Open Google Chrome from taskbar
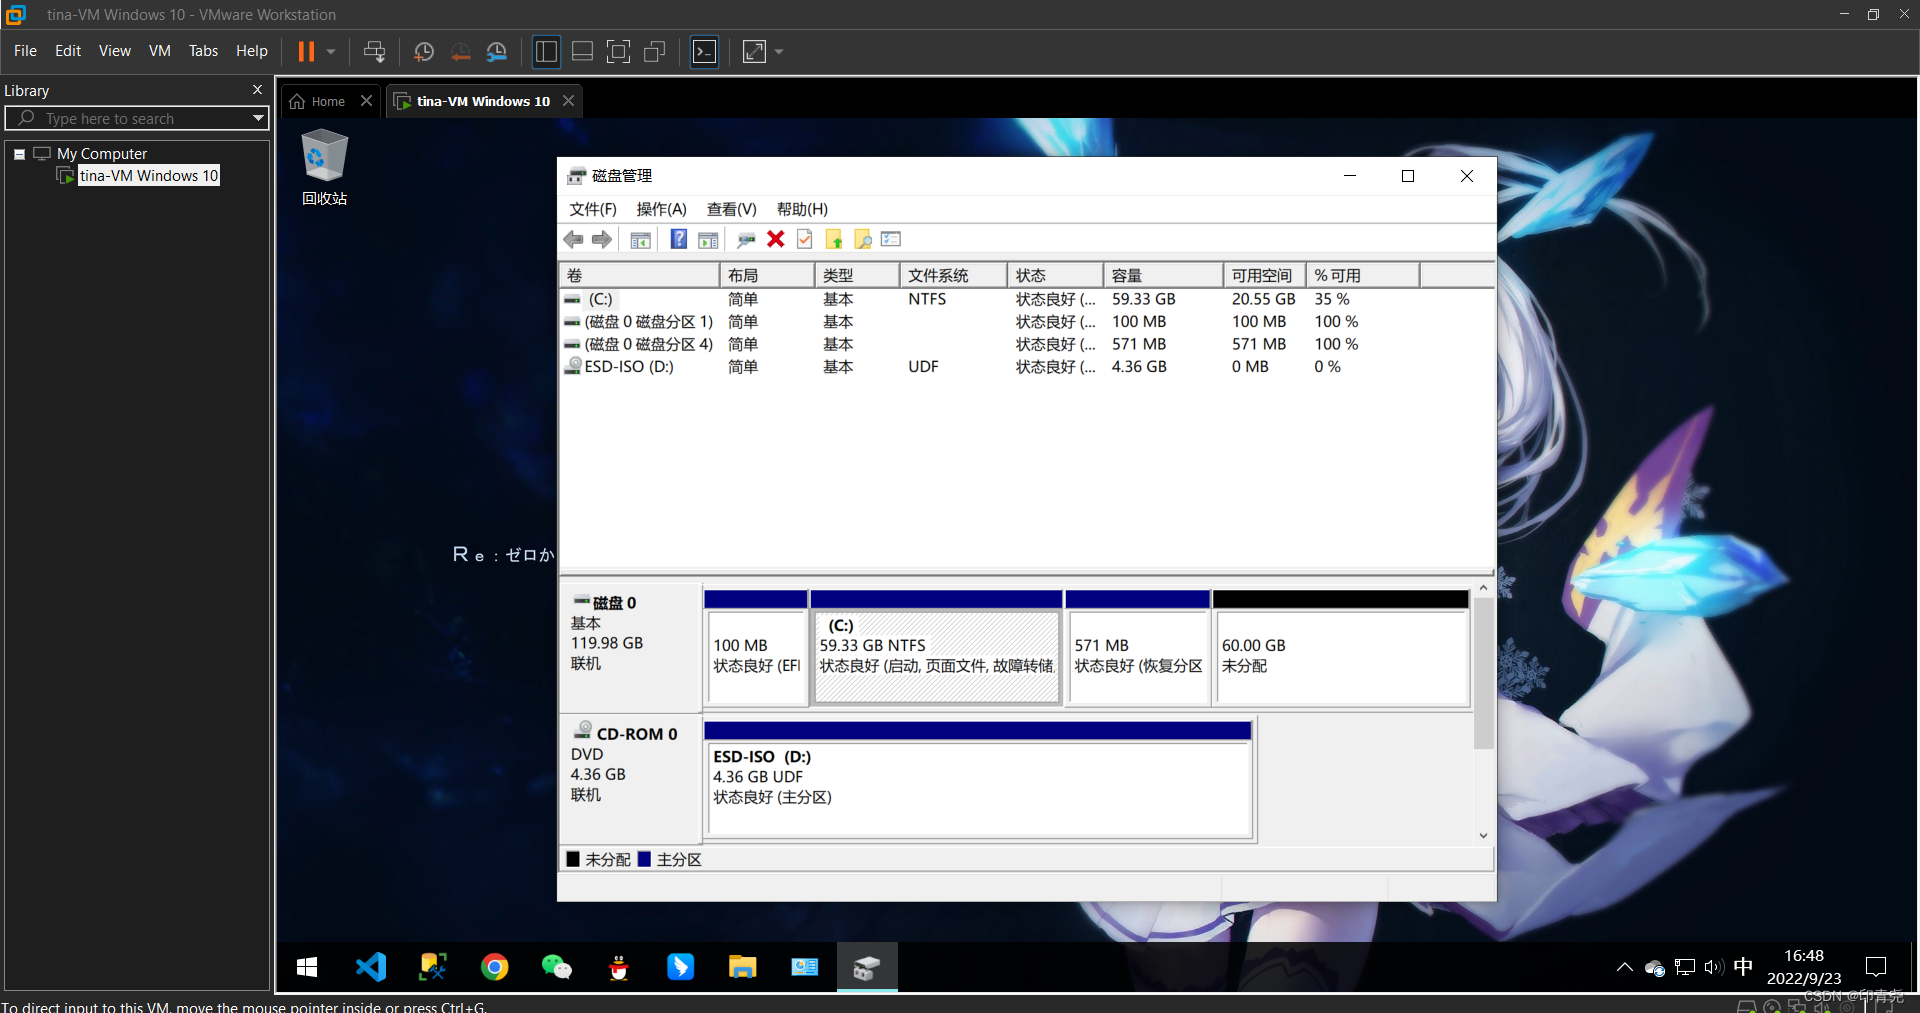Image resolution: width=1920 pixels, height=1013 pixels. tap(494, 967)
